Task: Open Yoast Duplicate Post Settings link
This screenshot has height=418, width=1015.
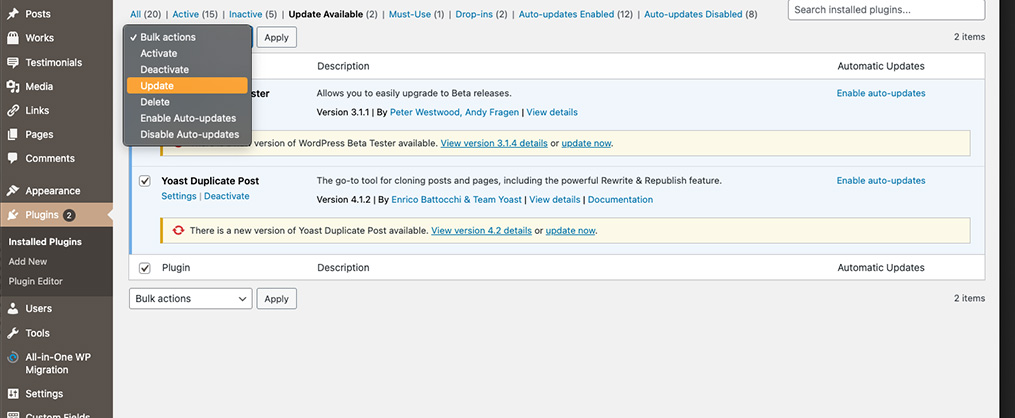Action: point(179,196)
